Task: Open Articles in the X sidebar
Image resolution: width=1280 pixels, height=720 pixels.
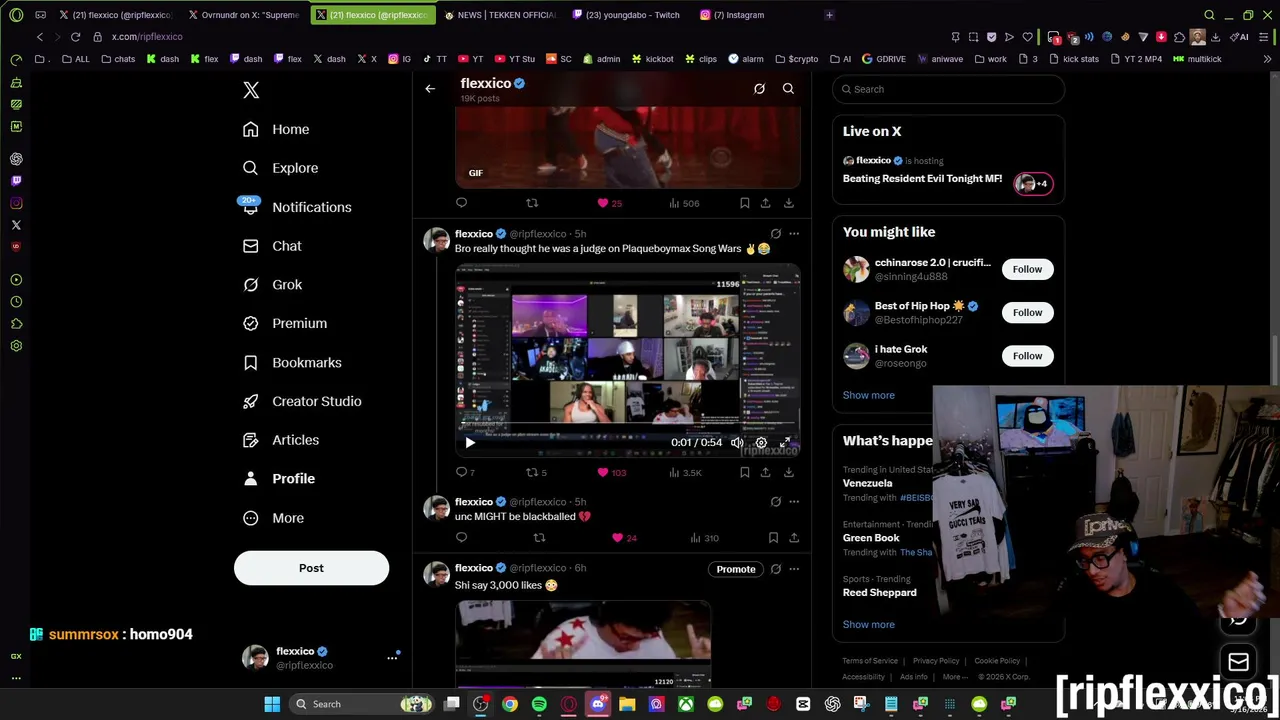Action: (281, 440)
